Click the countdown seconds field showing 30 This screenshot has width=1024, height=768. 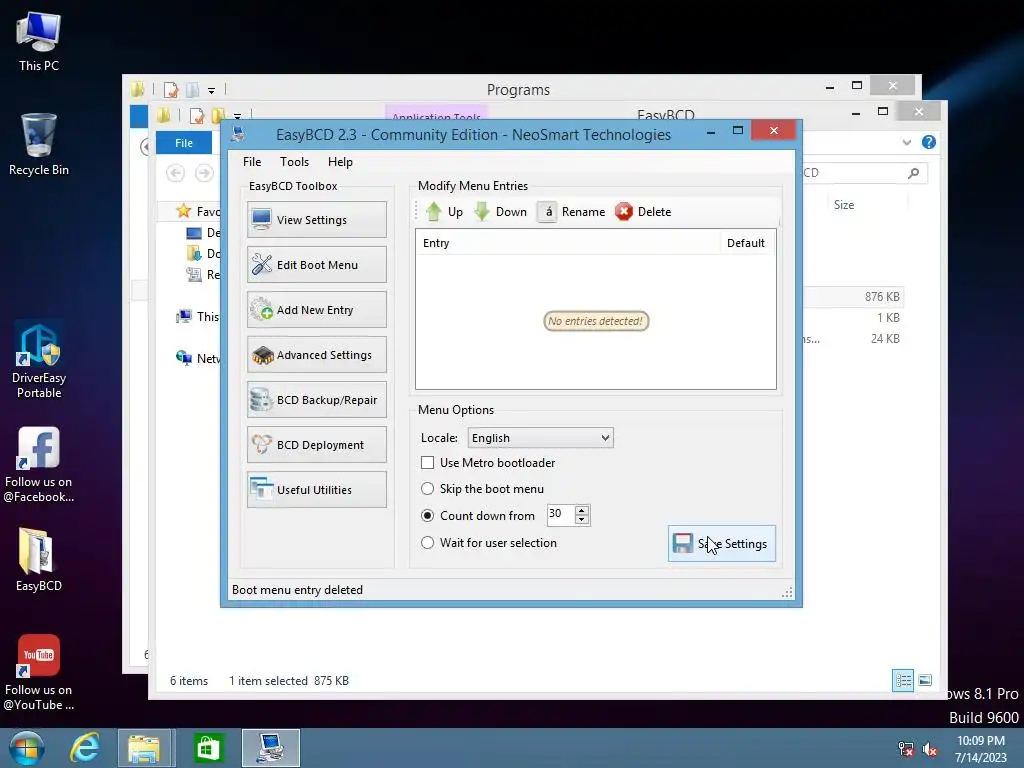point(560,515)
